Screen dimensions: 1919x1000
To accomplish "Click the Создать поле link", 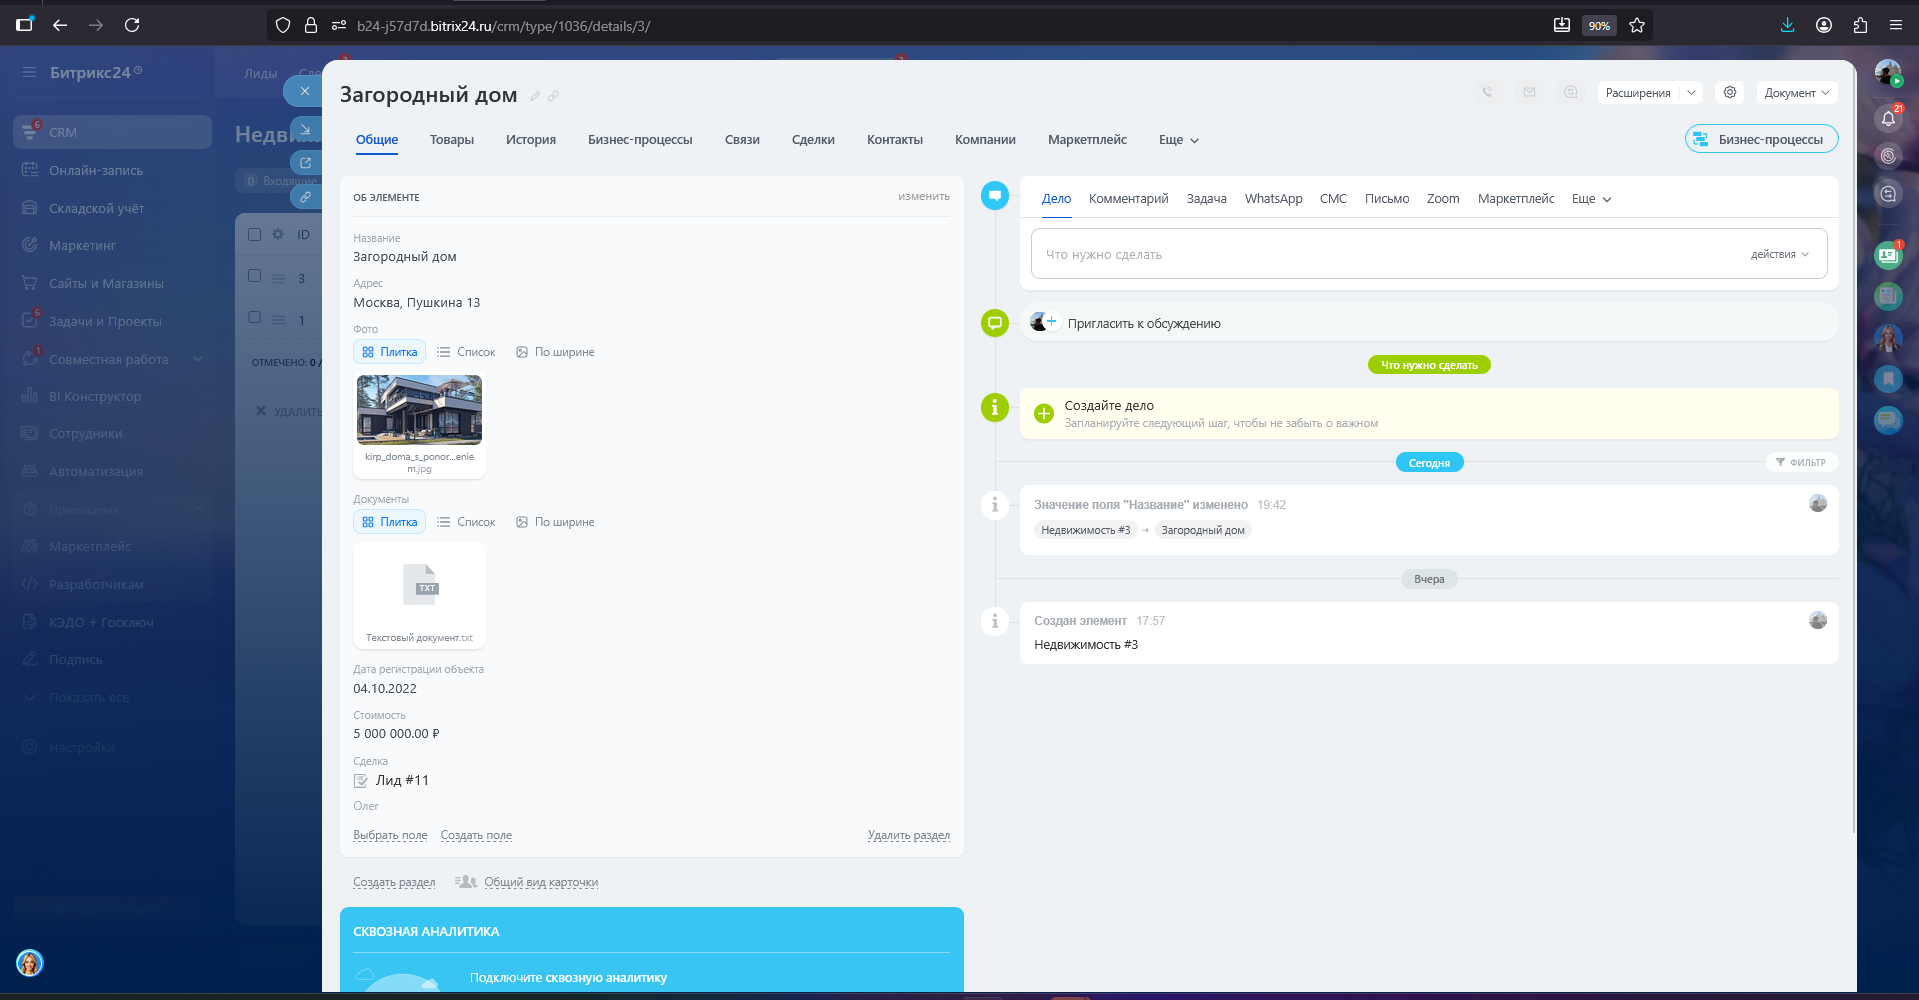I will pos(476,835).
